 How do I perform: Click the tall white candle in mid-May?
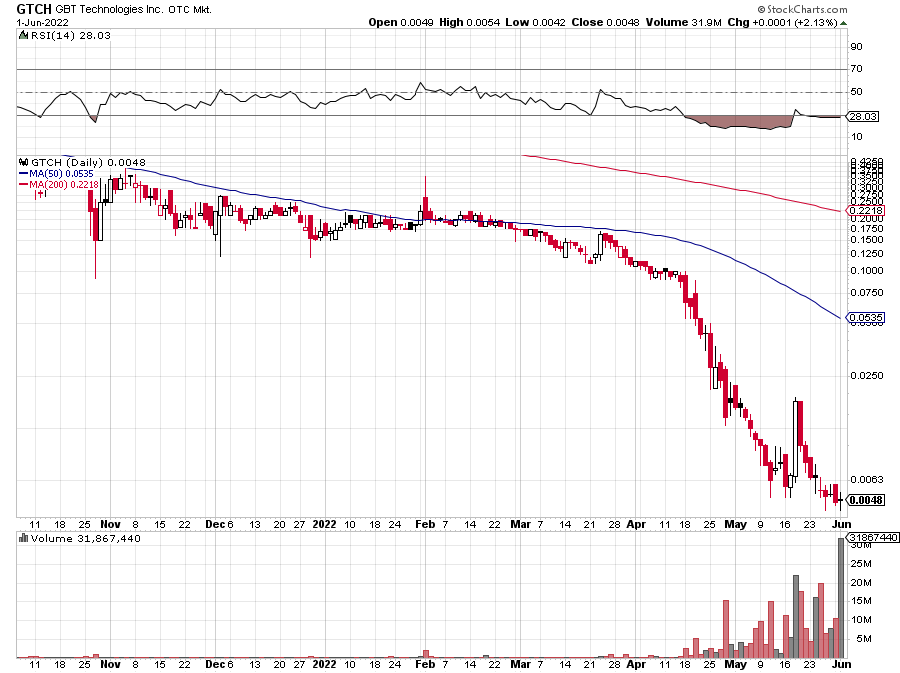click(x=795, y=439)
